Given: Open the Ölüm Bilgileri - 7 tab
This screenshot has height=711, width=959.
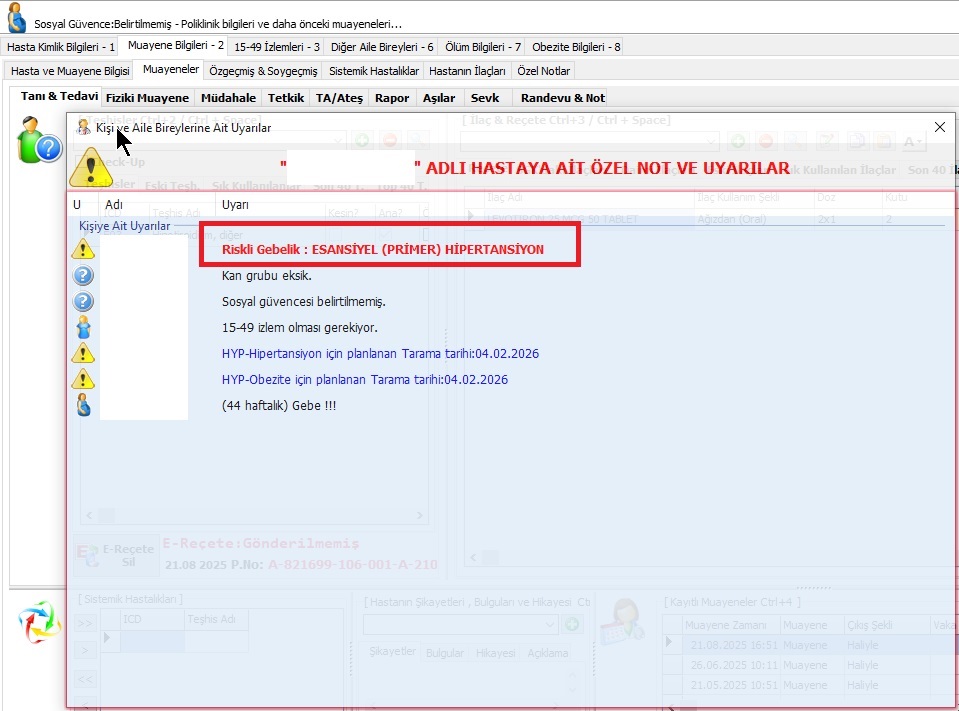Looking at the screenshot, I should (x=483, y=46).
